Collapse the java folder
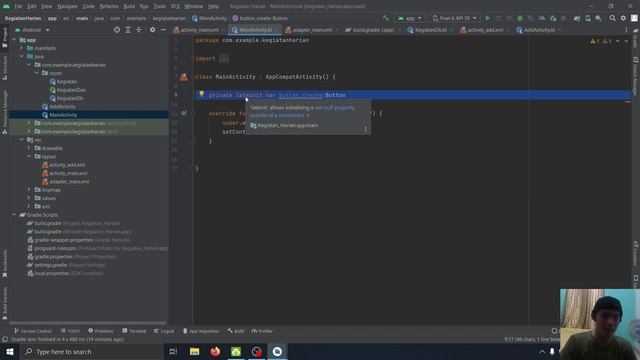640x360 pixels. [x=22, y=56]
